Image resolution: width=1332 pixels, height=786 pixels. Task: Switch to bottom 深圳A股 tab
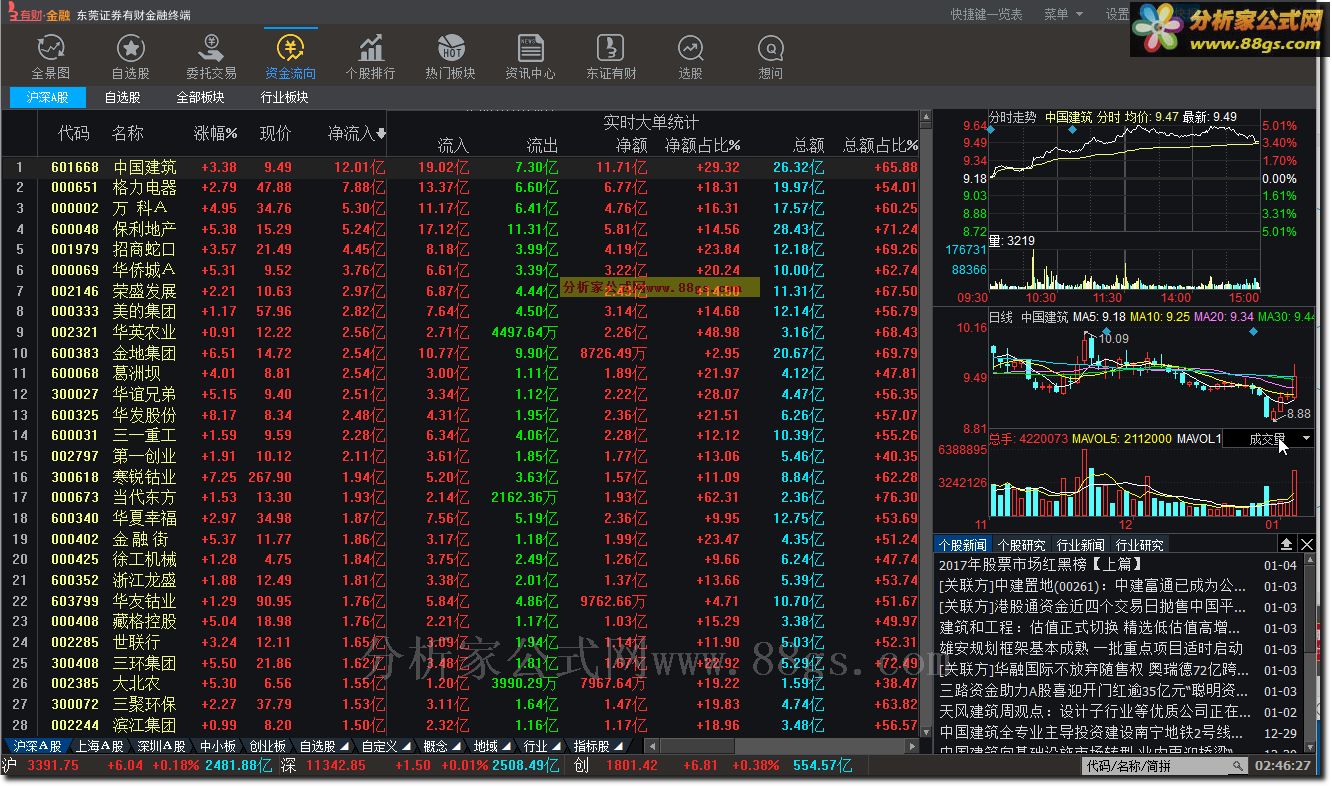pos(161,746)
